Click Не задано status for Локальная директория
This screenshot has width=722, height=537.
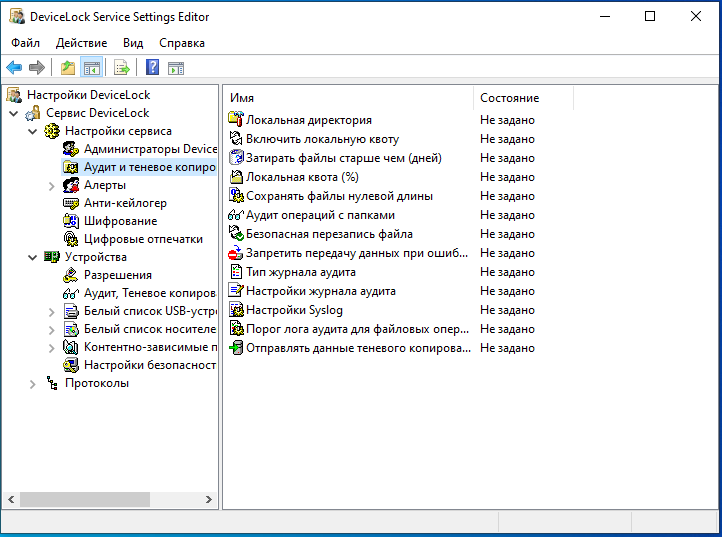pos(507,120)
